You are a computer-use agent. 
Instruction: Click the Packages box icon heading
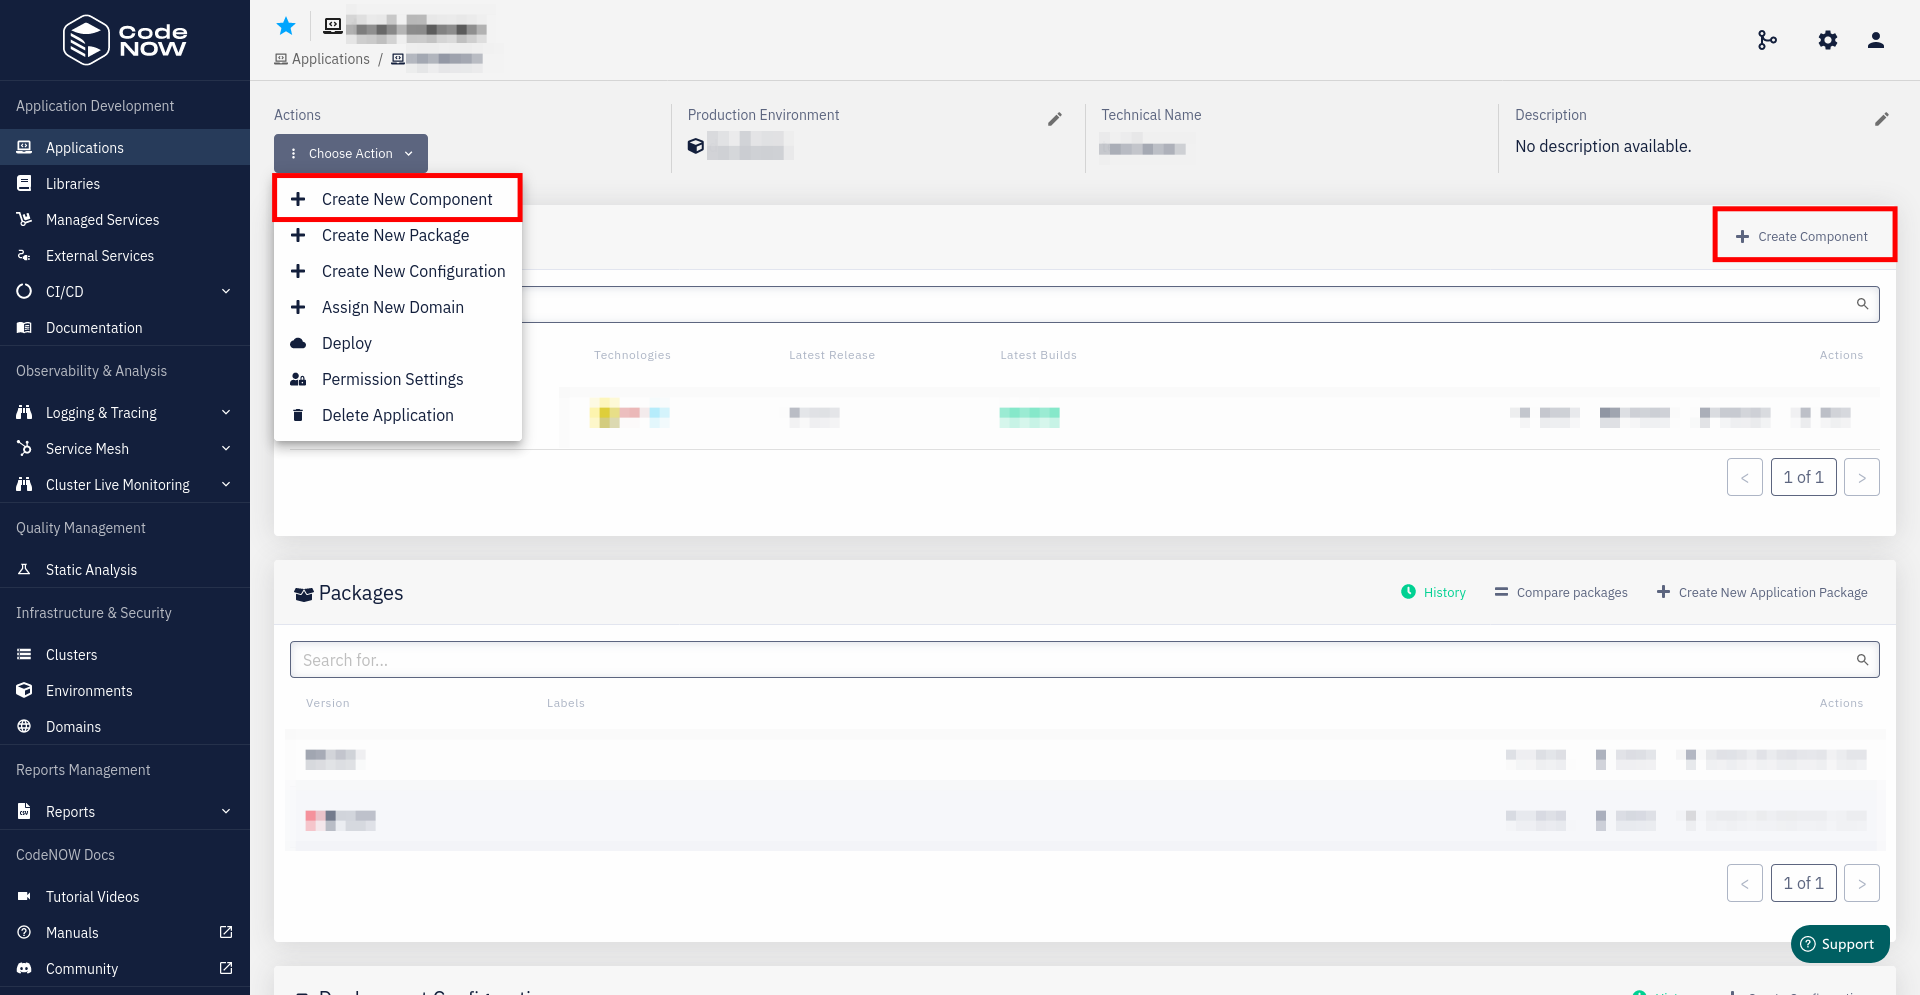pyautogui.click(x=304, y=594)
